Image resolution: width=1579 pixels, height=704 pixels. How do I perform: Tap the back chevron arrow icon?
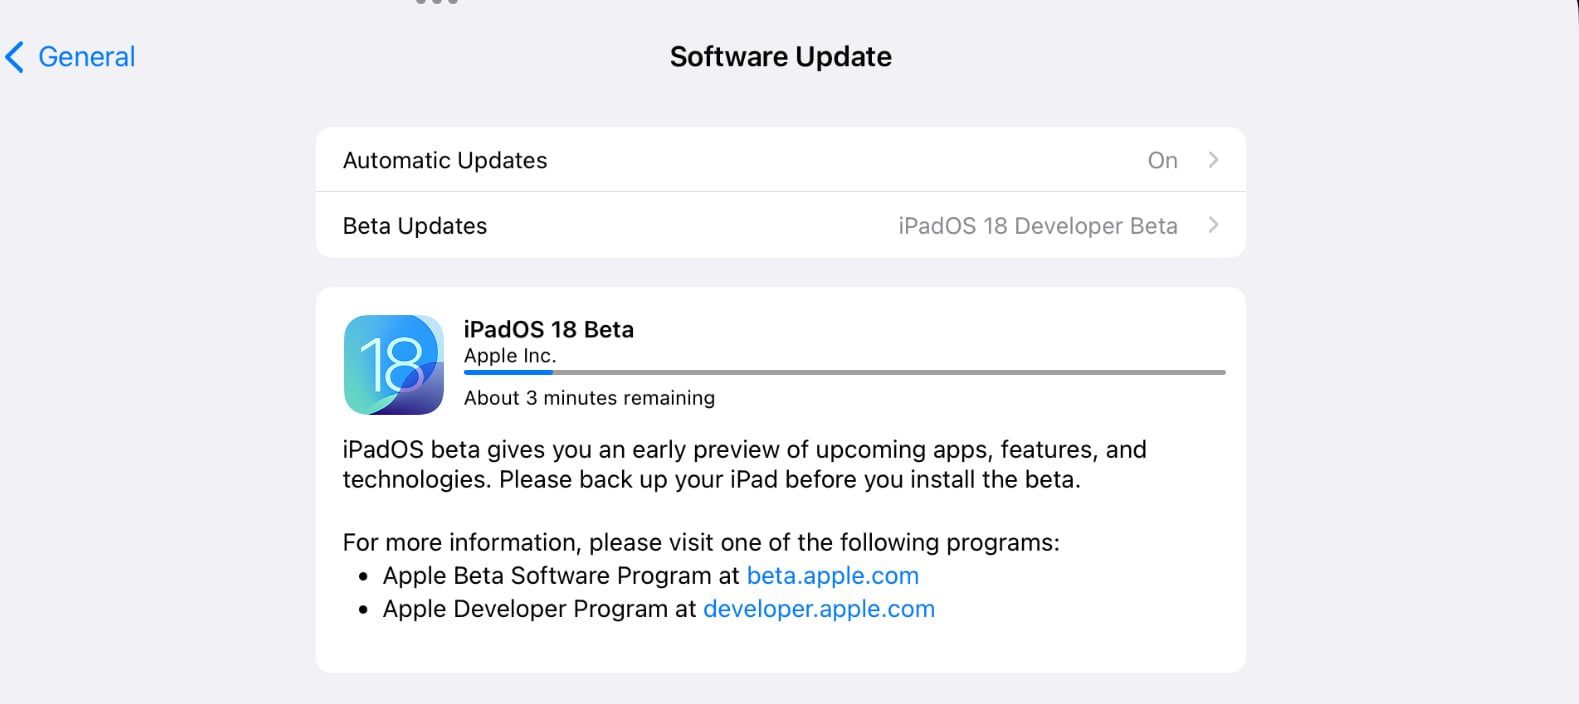click(15, 57)
